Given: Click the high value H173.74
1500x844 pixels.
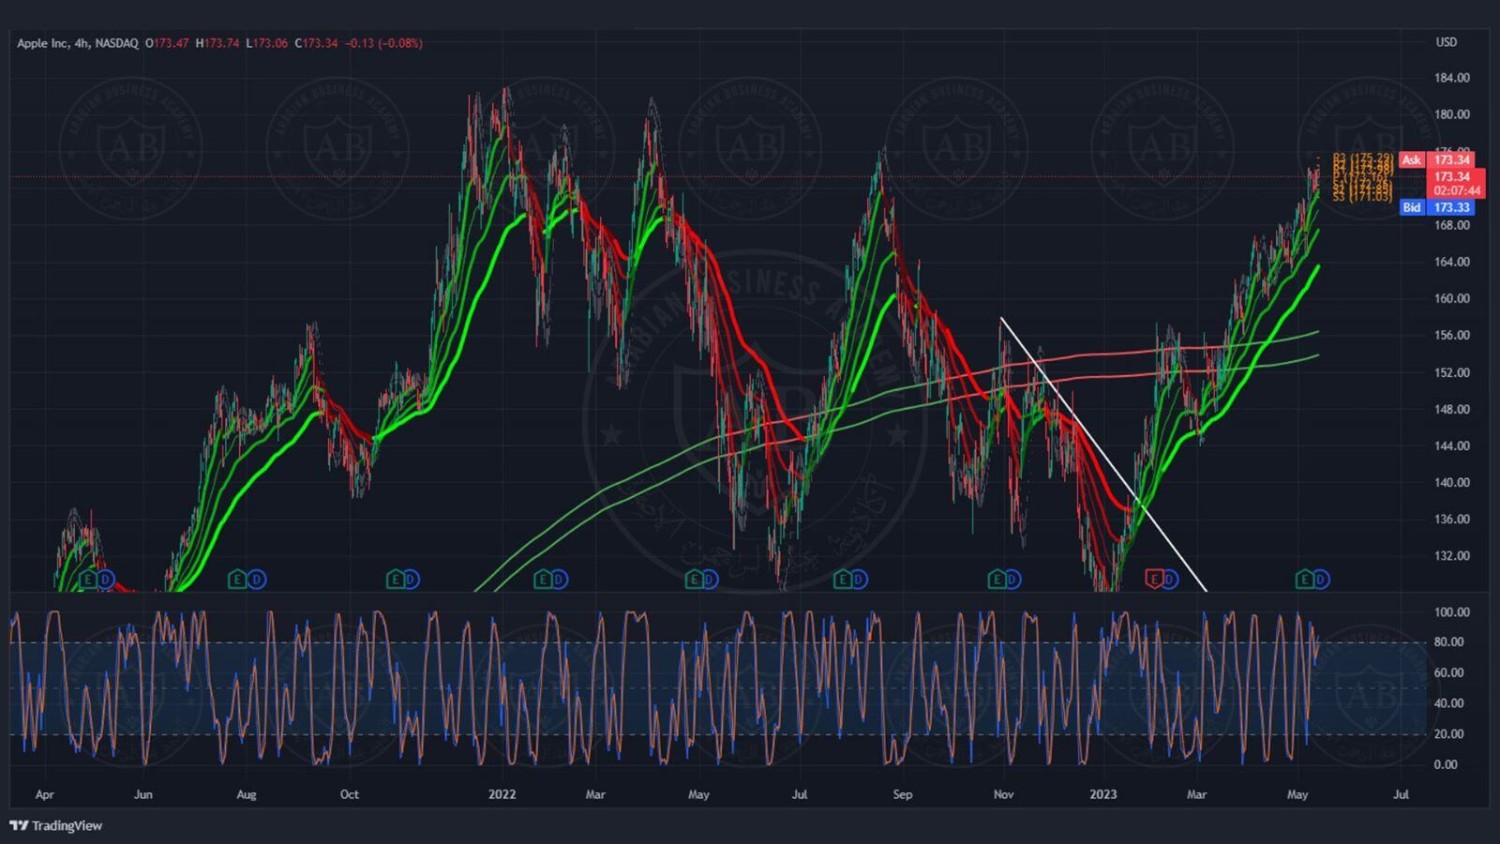Looking at the screenshot, I should tap(217, 43).
